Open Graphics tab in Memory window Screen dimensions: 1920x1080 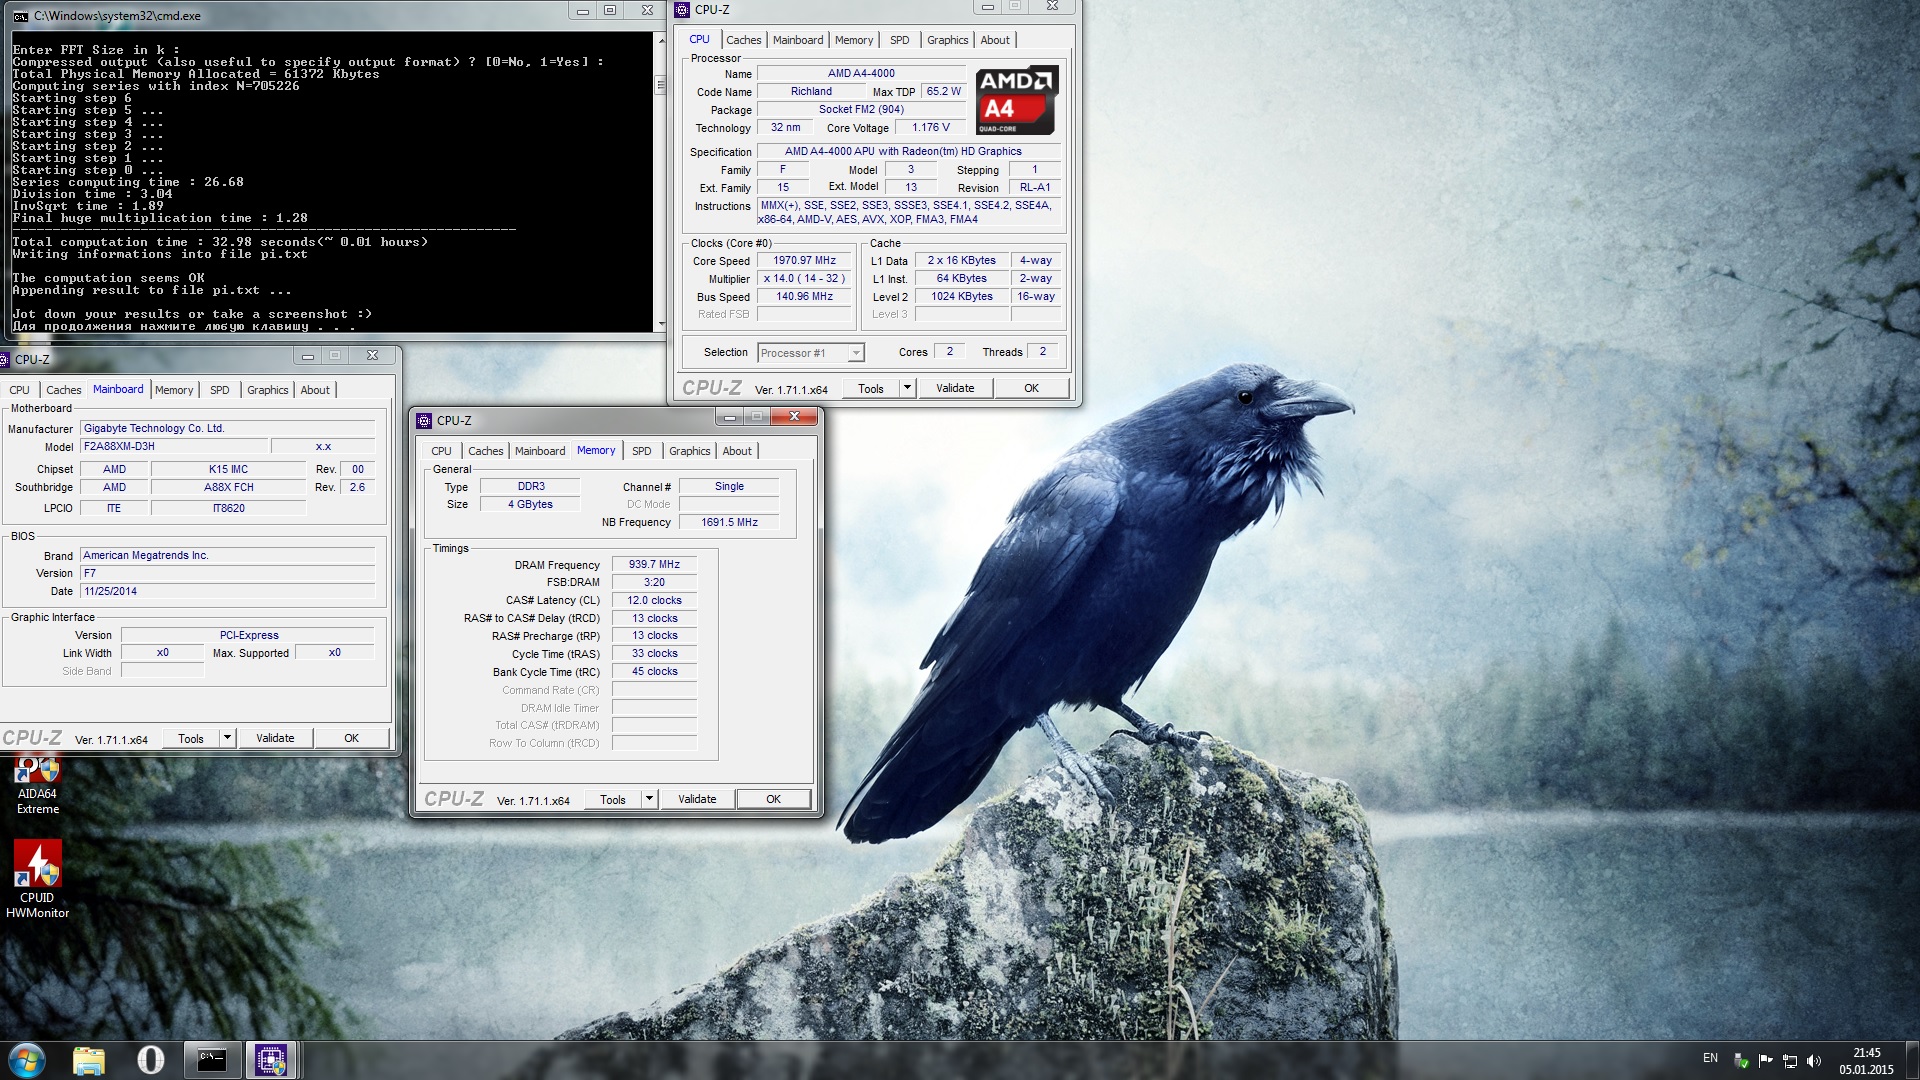689,451
